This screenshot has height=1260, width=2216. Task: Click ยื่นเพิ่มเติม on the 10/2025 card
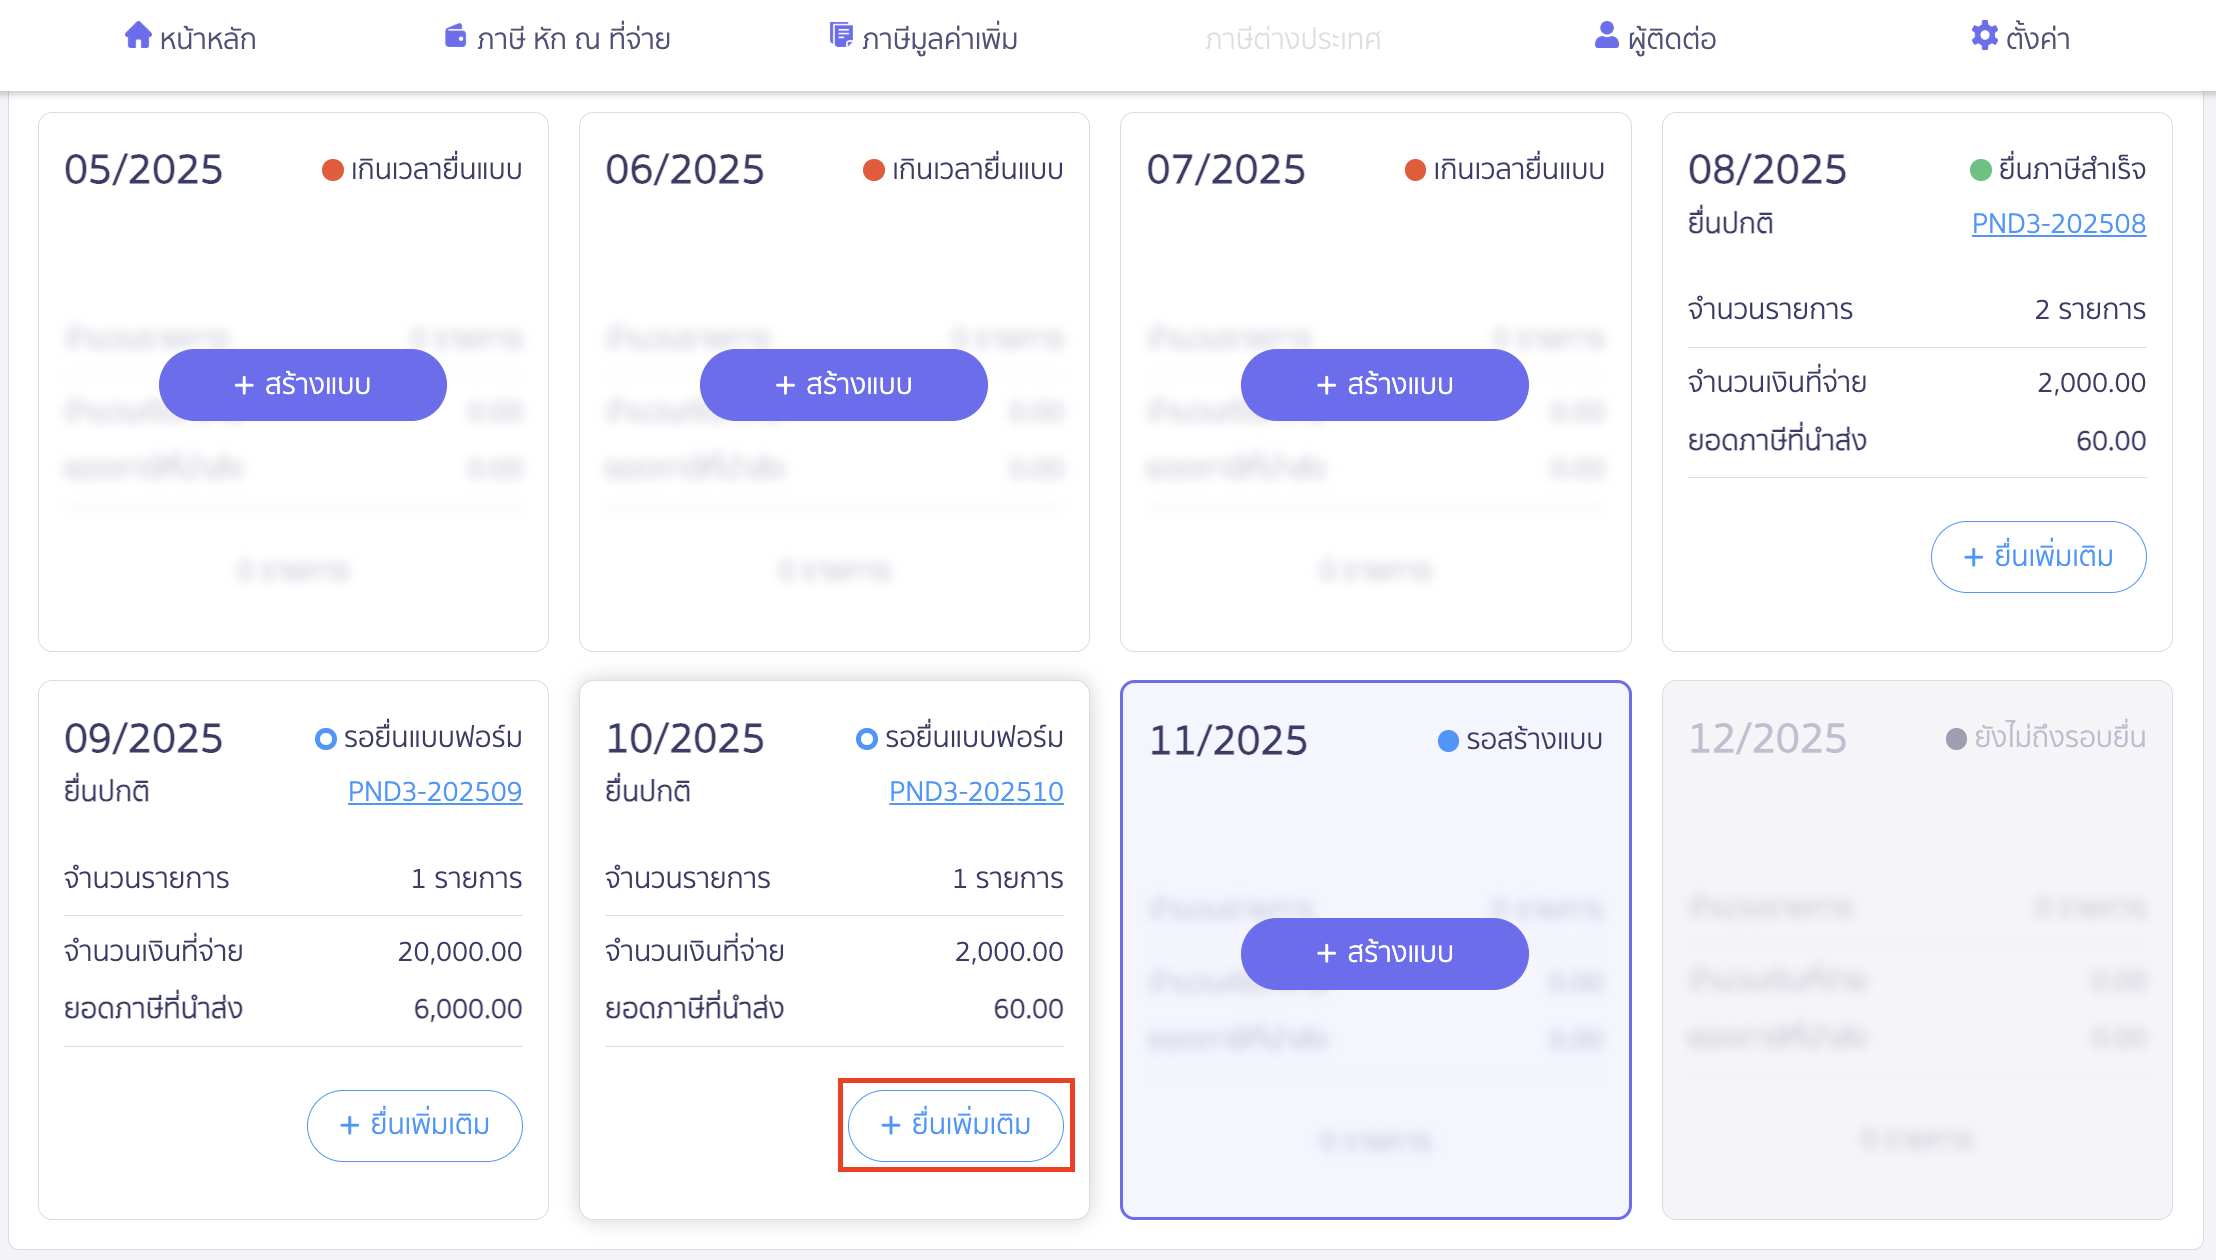(955, 1125)
